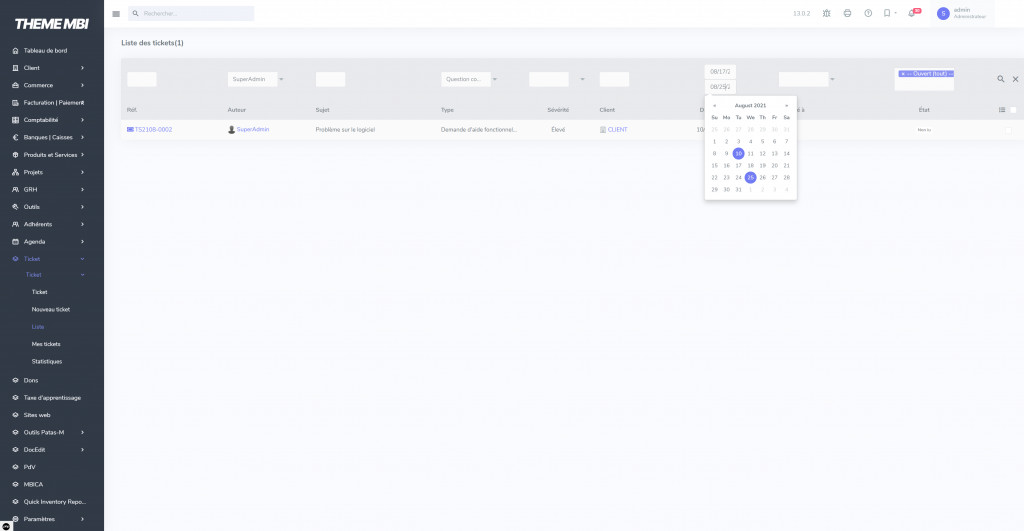
Task: Pick August 10 in the calendar
Action: pos(739,153)
